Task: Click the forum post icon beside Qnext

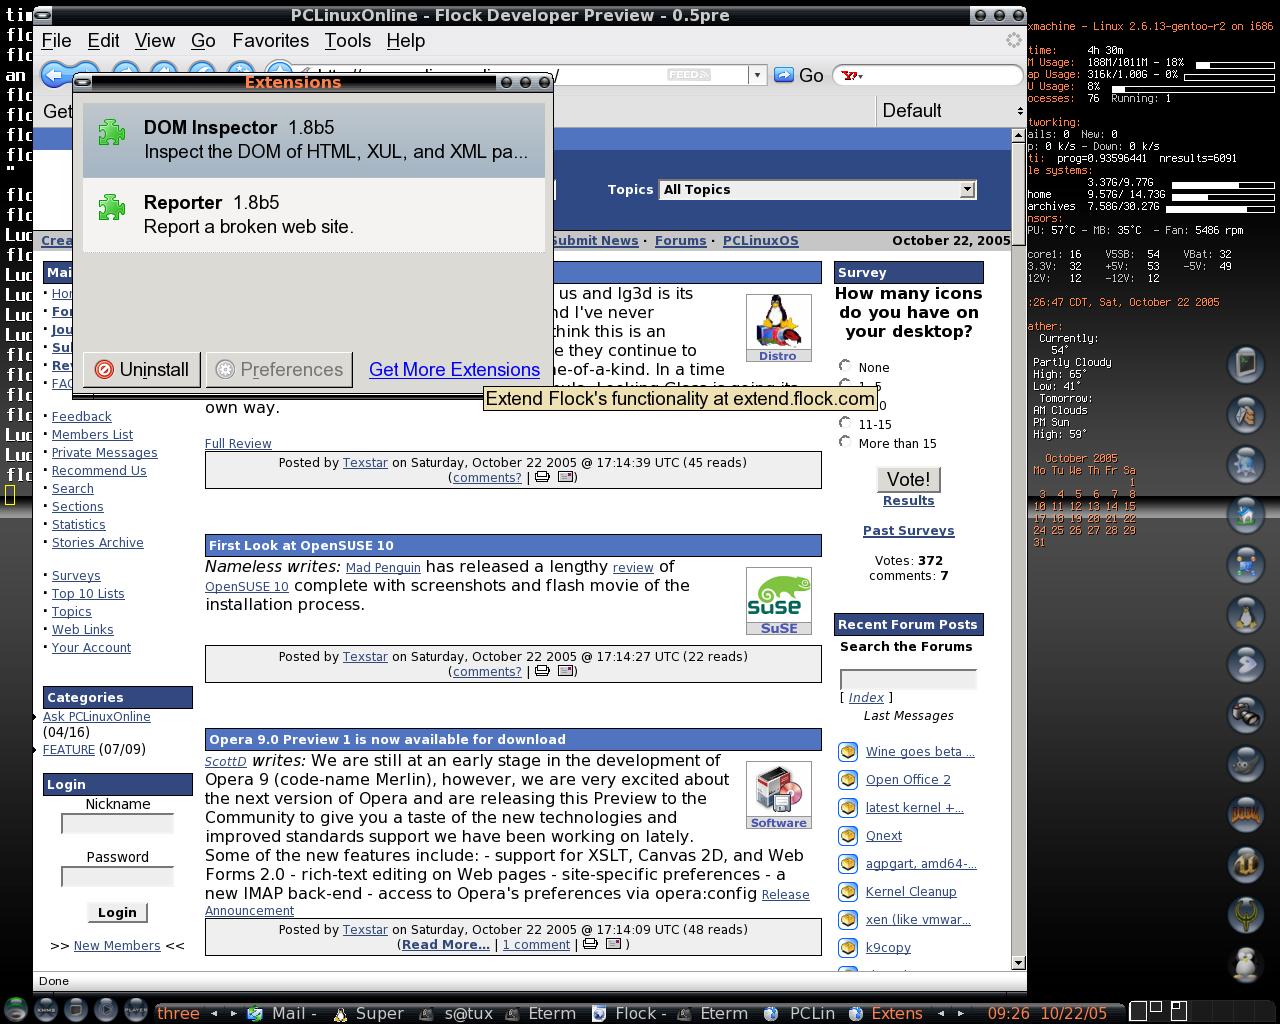Action: [x=848, y=836]
